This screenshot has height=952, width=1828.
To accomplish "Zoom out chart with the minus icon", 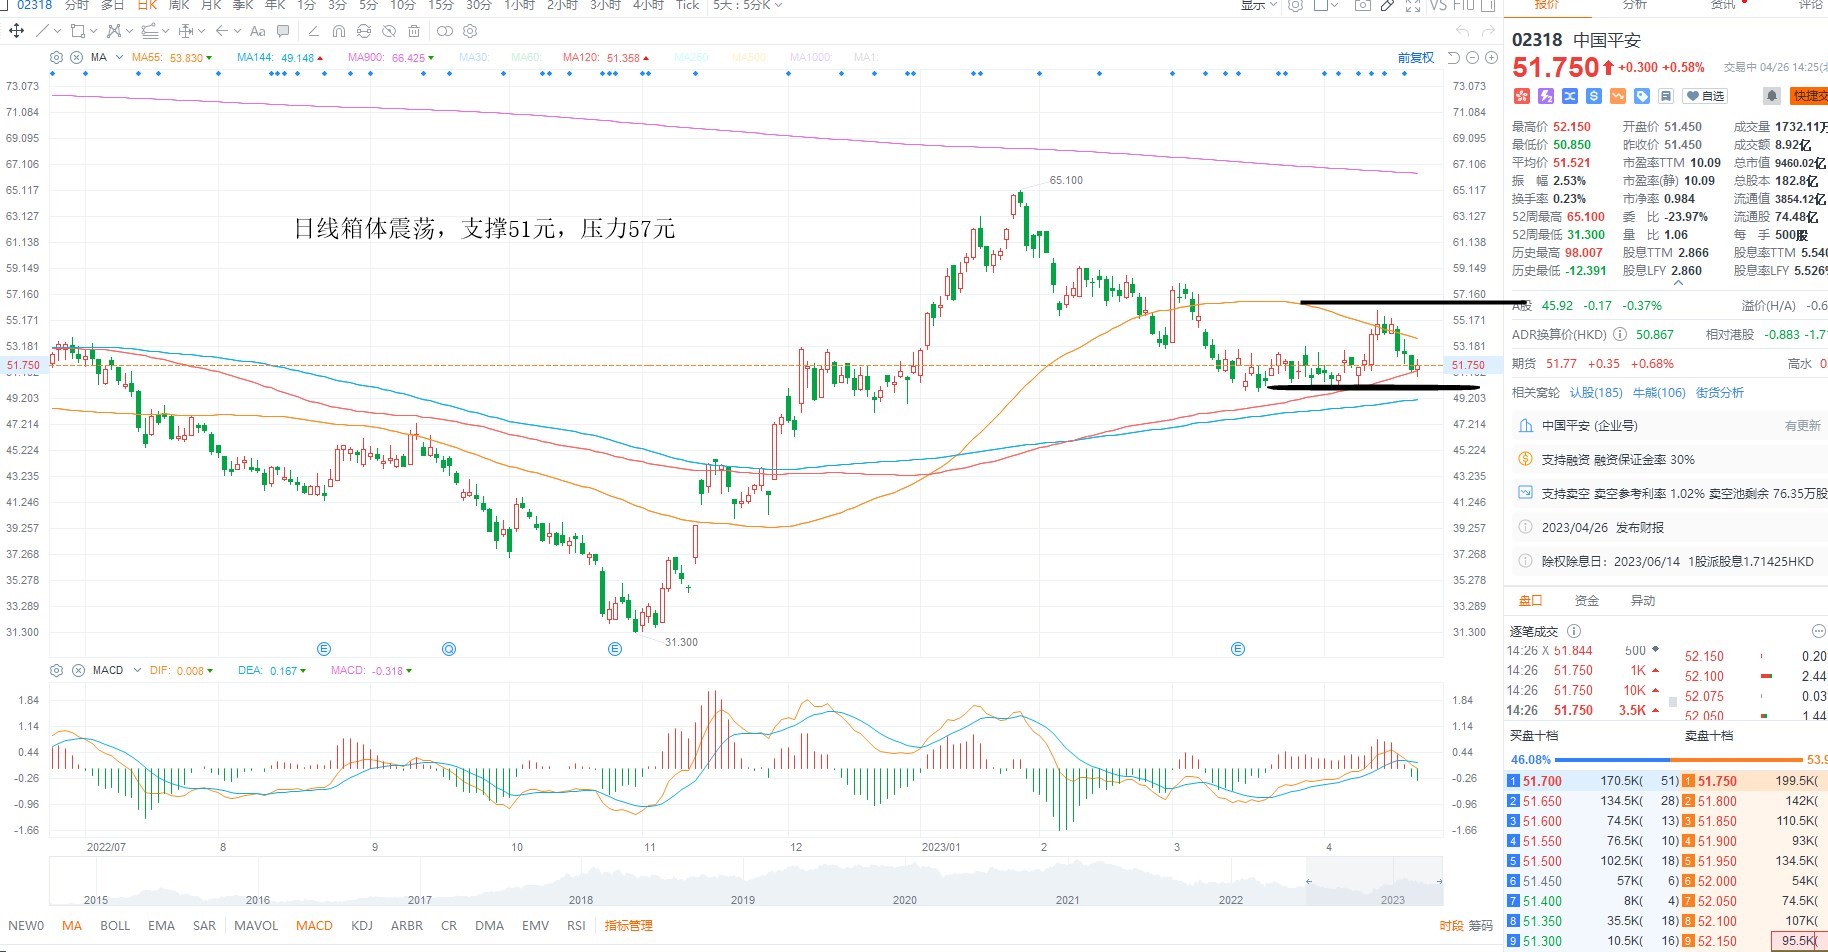I will [1472, 57].
